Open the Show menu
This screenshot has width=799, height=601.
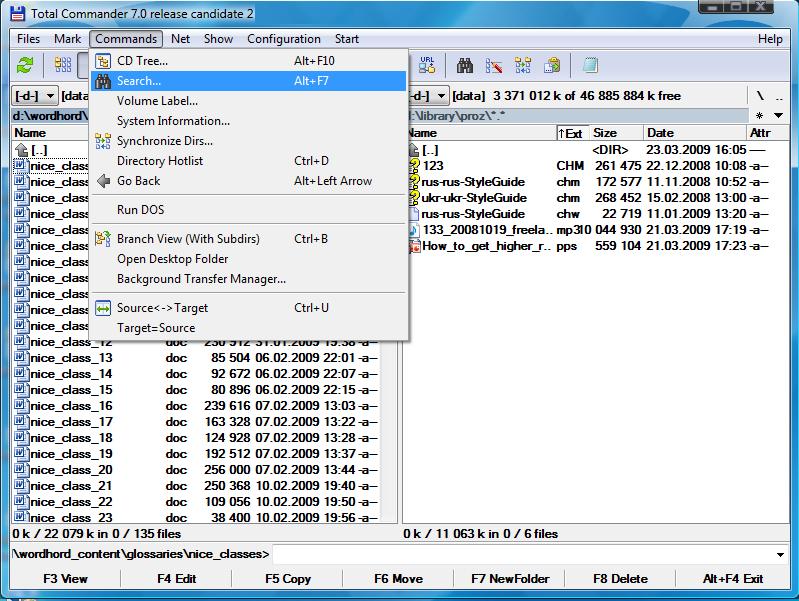click(x=218, y=39)
